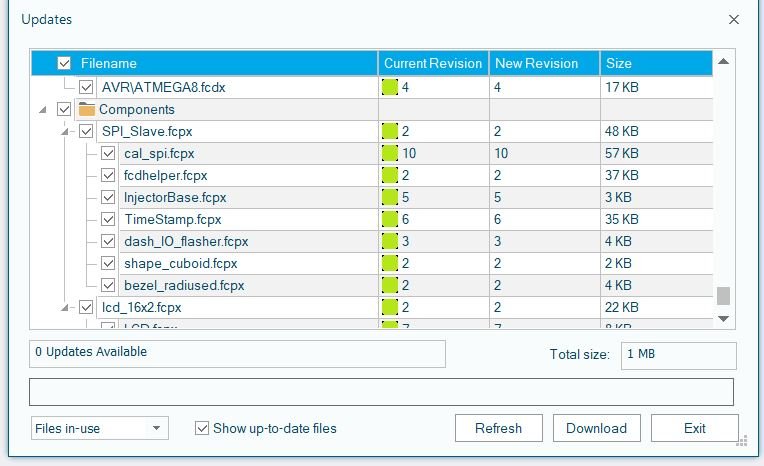764x466 pixels.
Task: Uncheck the AVR\ATMEGA8.fcdx checkbox
Action: point(86,87)
